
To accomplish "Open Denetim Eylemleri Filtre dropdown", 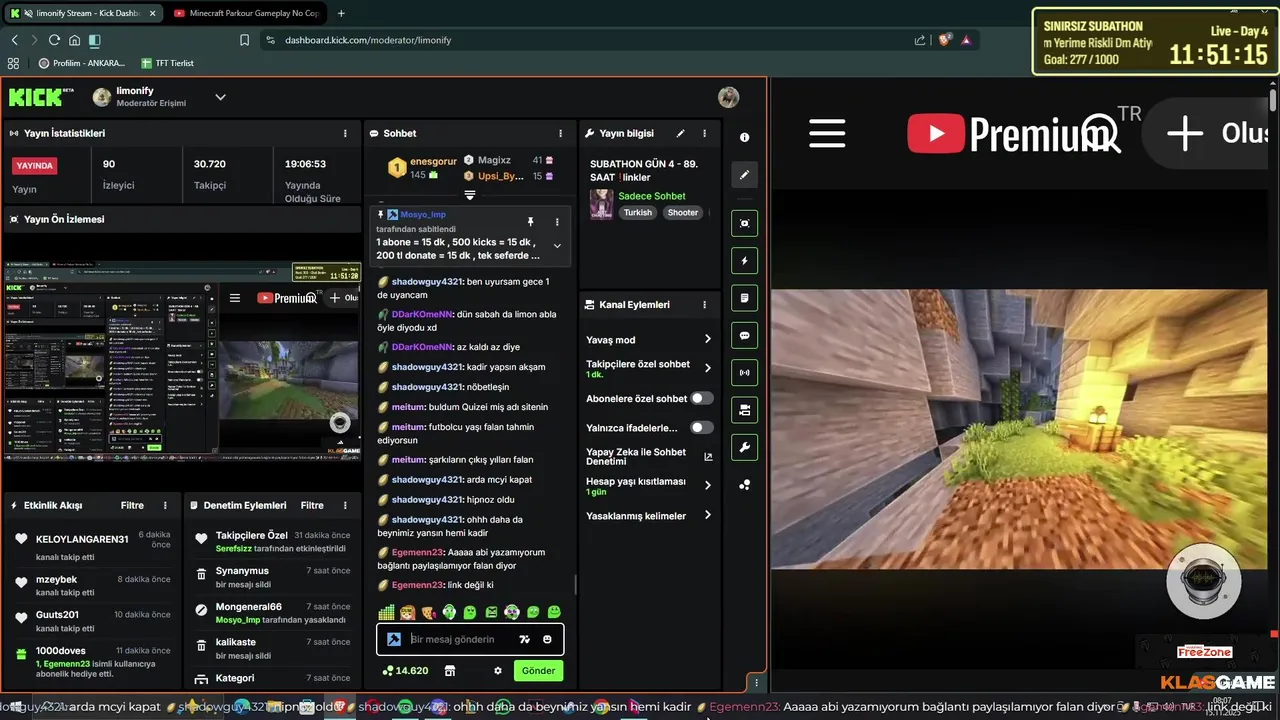I will tap(313, 505).
